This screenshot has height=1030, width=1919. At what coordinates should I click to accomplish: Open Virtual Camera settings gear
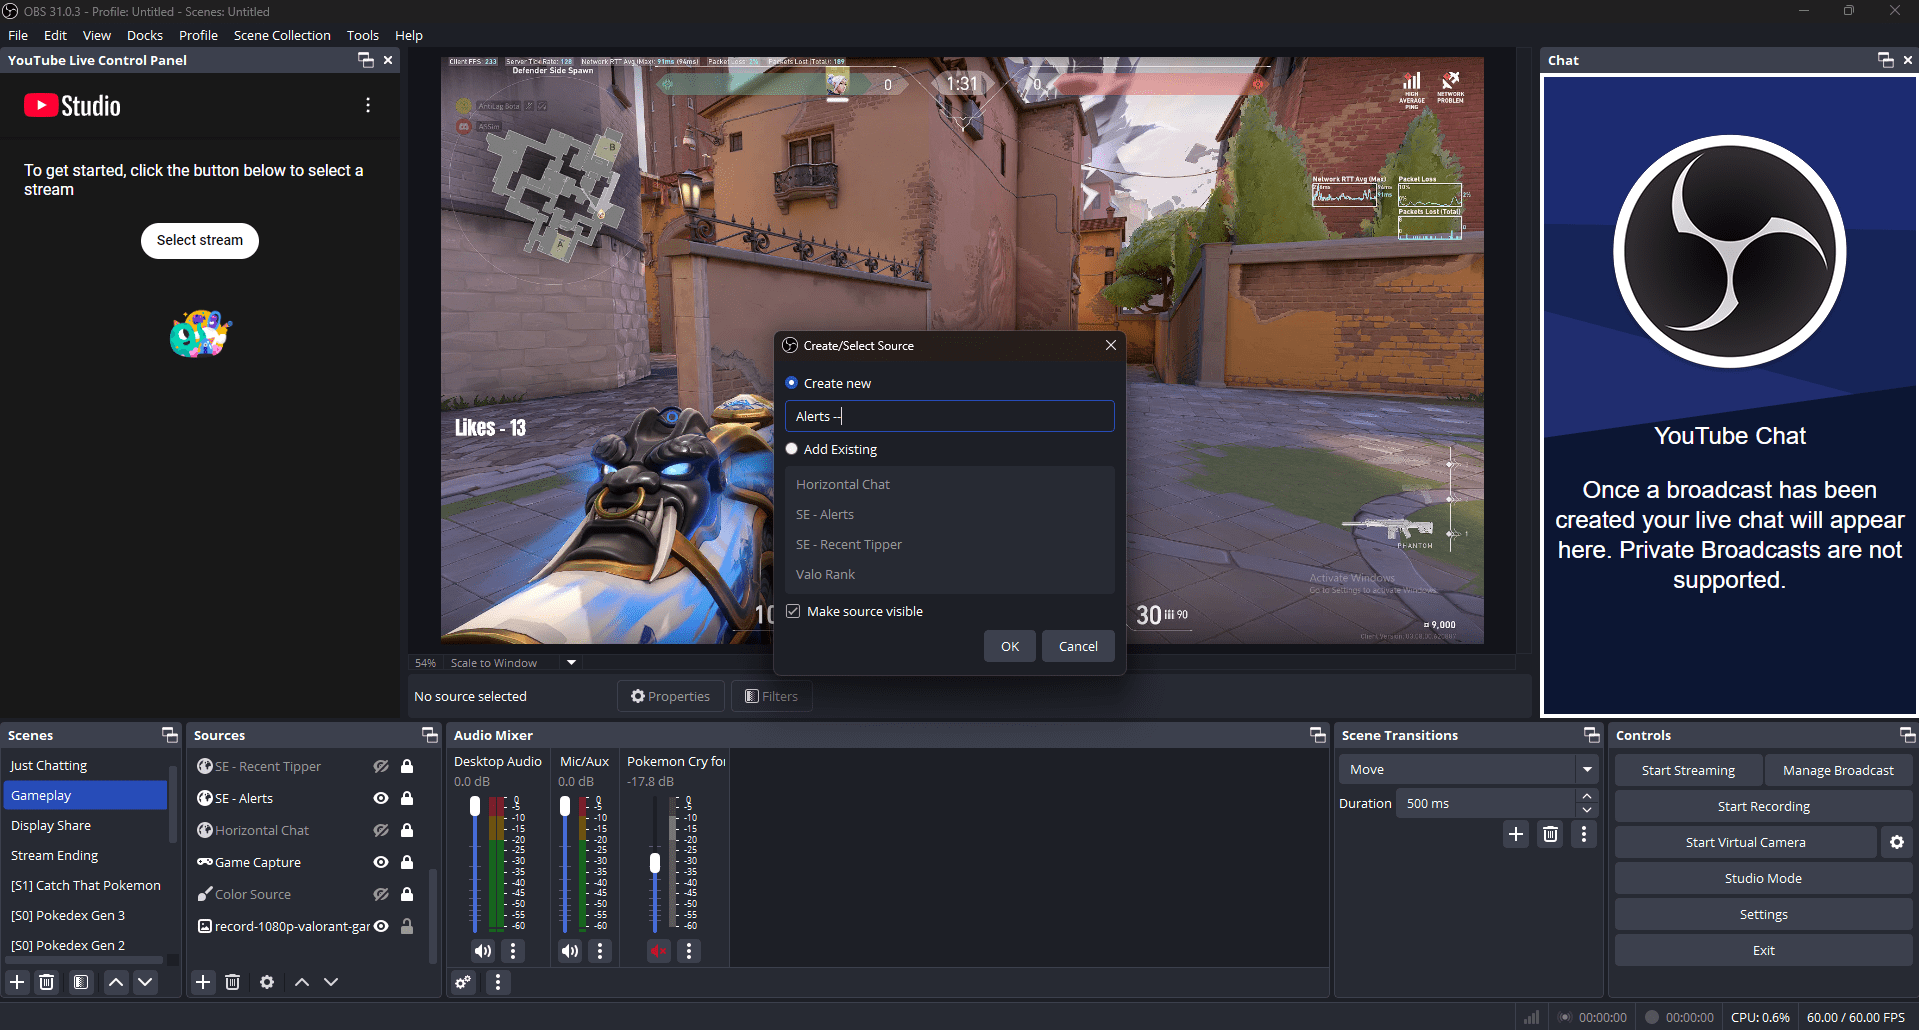(1896, 842)
